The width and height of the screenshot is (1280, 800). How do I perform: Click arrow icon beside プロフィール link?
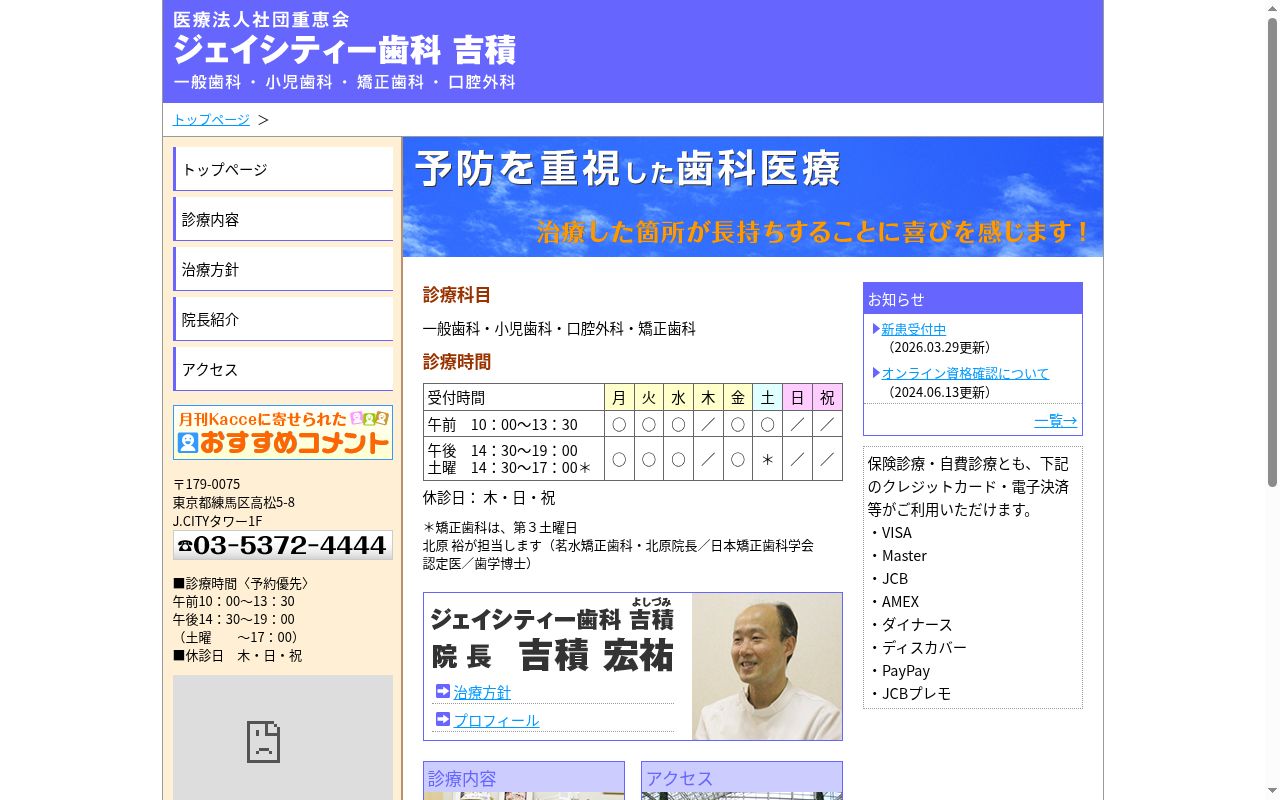point(443,719)
